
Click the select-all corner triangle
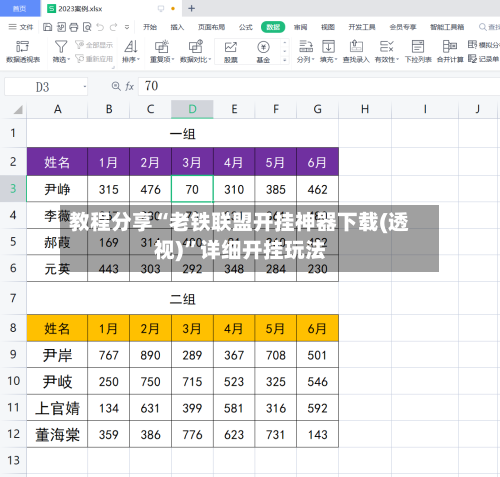pyautogui.click(x=18, y=109)
